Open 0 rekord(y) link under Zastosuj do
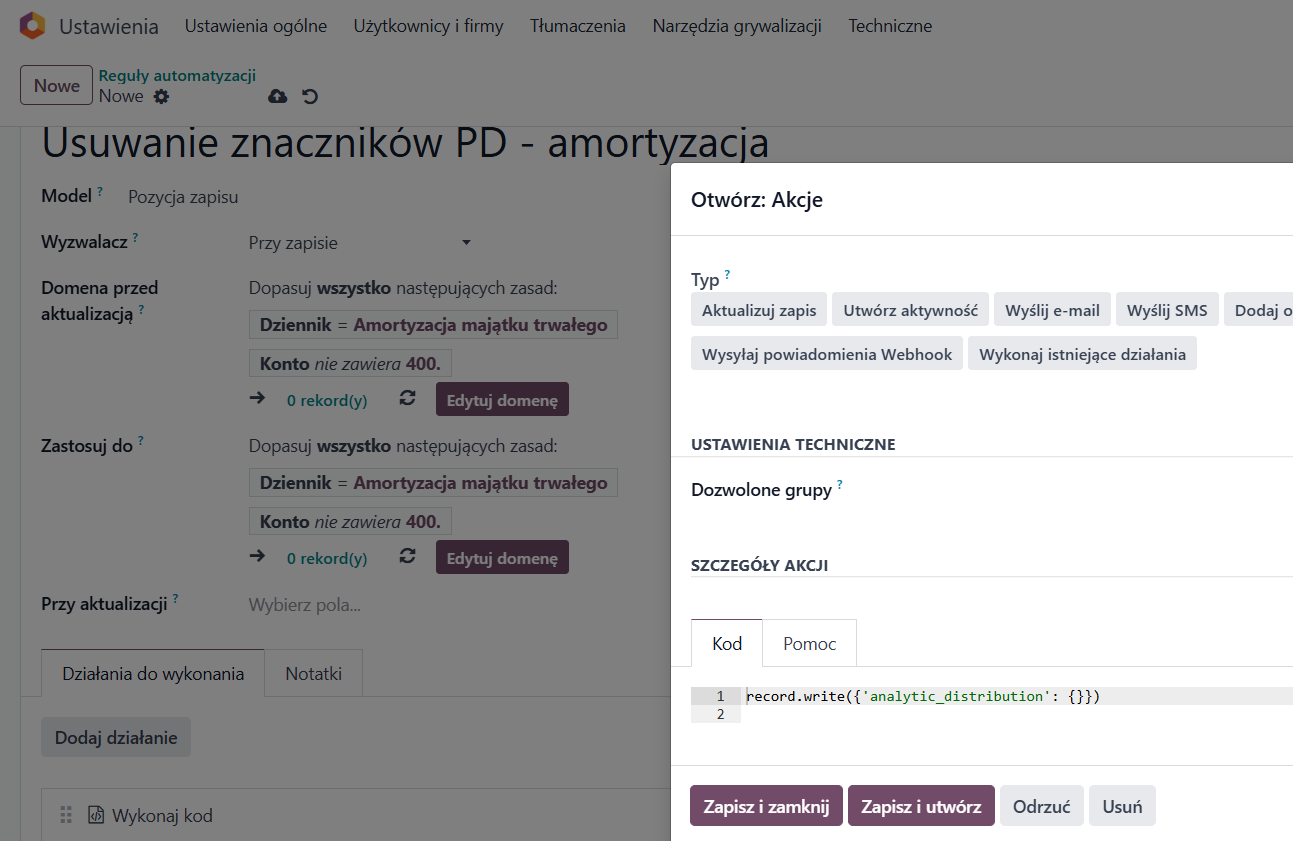1293x841 pixels. 327,558
